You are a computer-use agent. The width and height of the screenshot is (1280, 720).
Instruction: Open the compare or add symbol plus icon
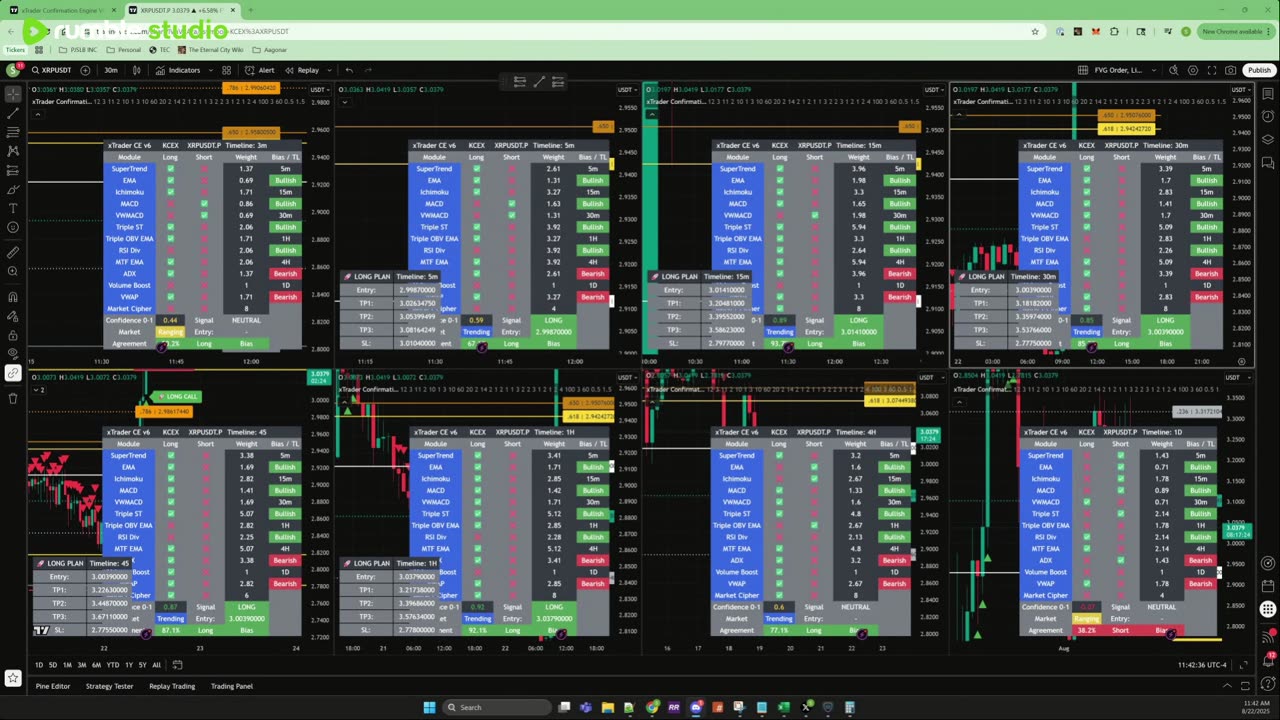click(x=84, y=70)
